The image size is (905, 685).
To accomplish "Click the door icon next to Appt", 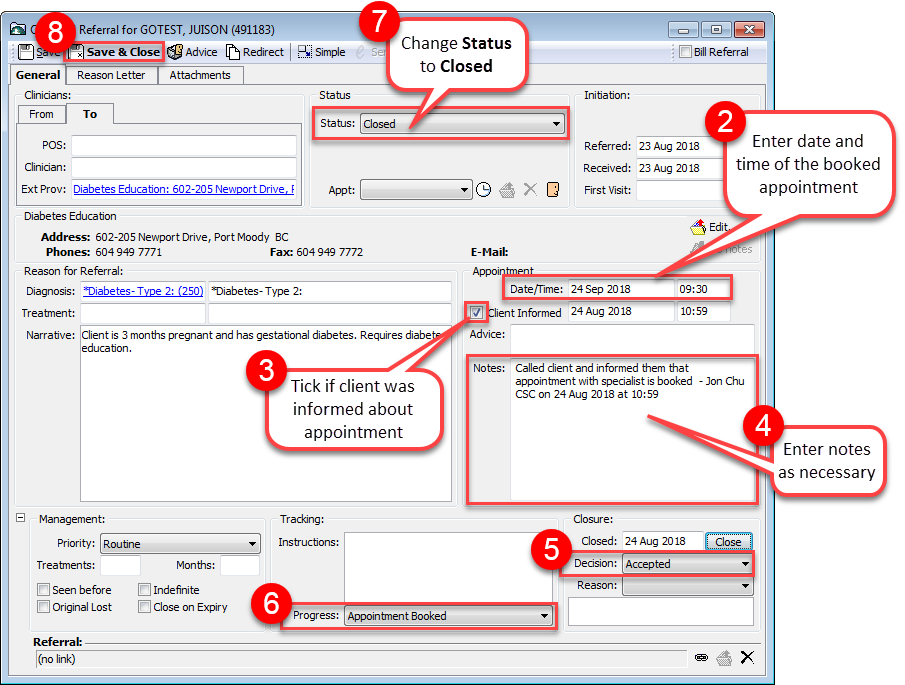I will [x=553, y=190].
